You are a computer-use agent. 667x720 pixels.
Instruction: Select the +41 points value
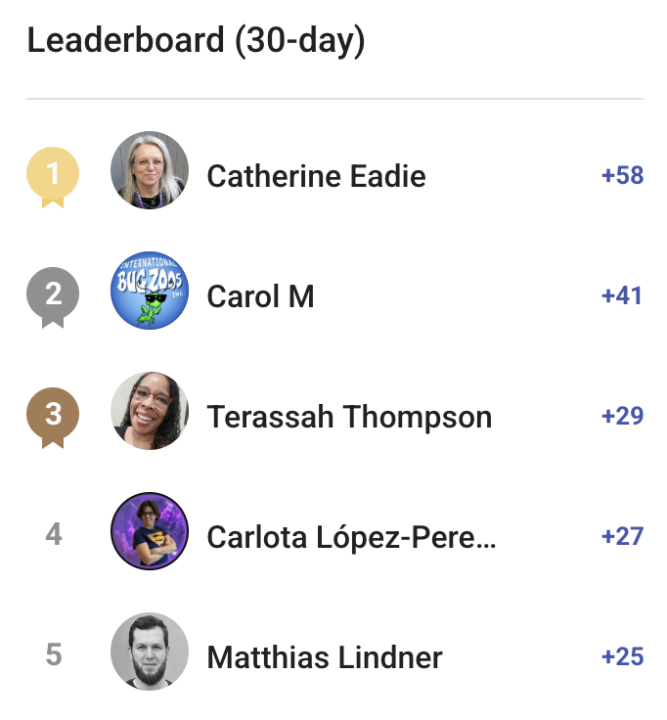click(x=622, y=296)
